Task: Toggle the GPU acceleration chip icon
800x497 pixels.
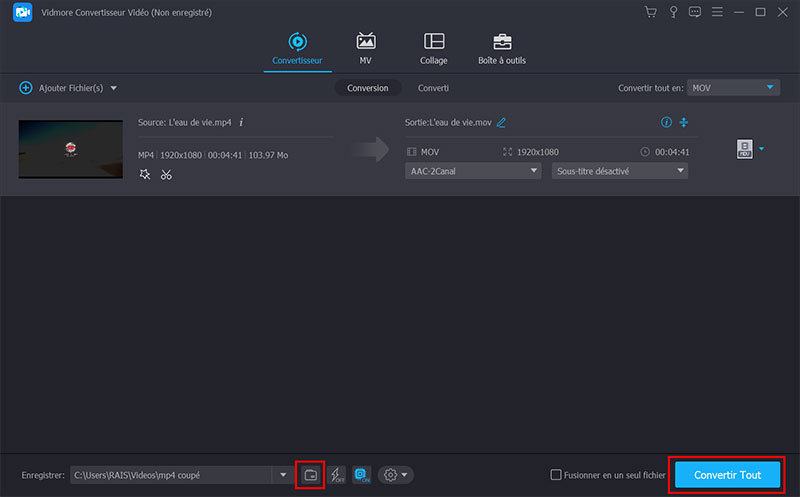Action: click(x=361, y=474)
